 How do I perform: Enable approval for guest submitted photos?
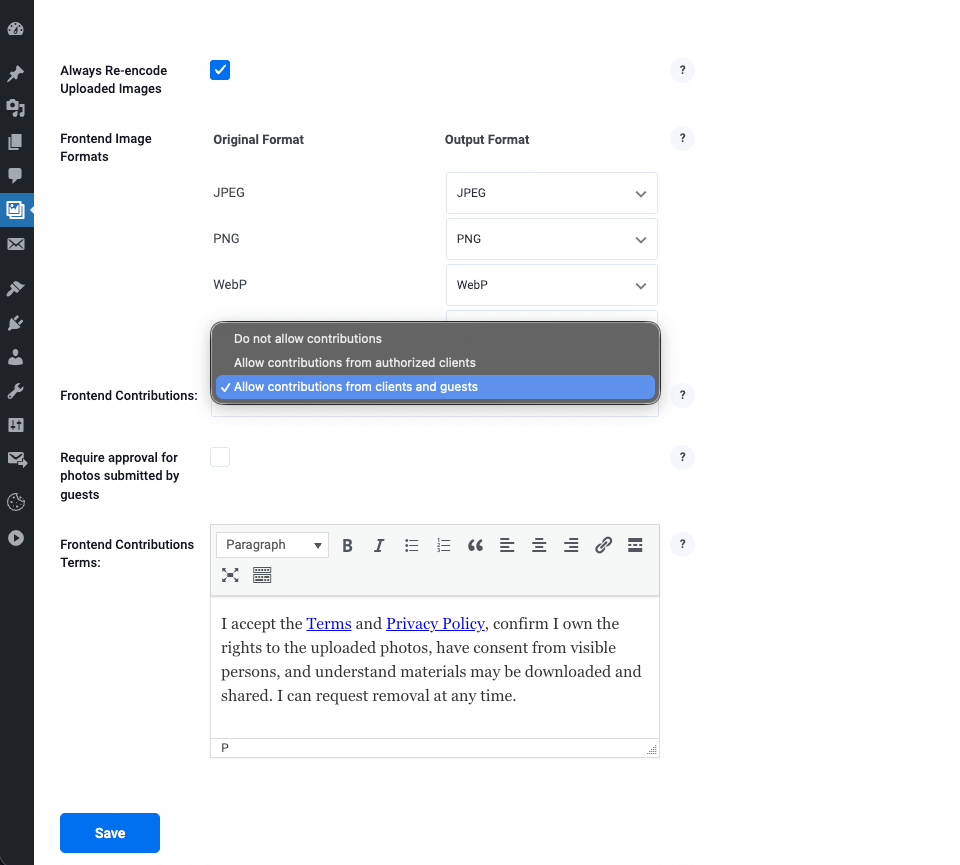pyautogui.click(x=220, y=456)
